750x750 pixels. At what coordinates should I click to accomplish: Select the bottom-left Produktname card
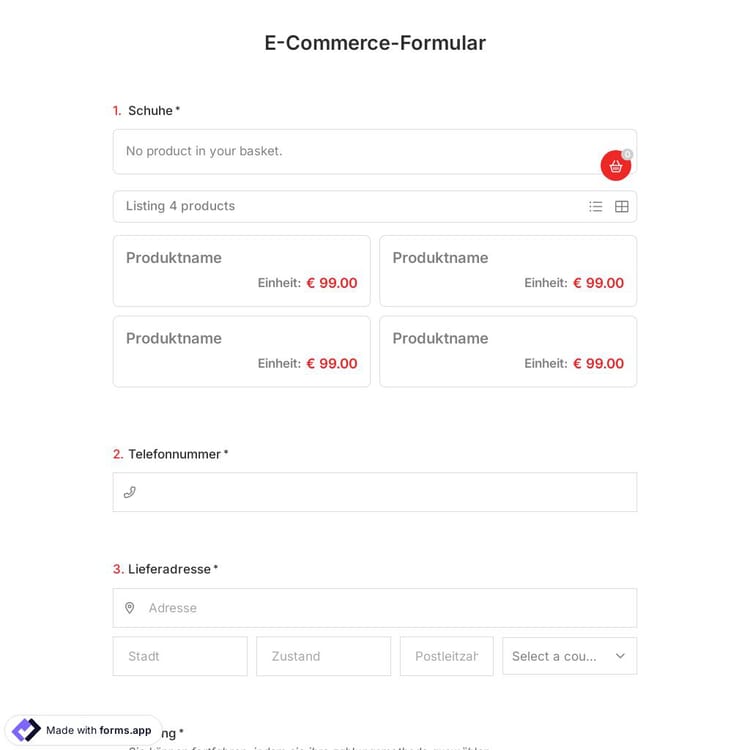(x=241, y=351)
